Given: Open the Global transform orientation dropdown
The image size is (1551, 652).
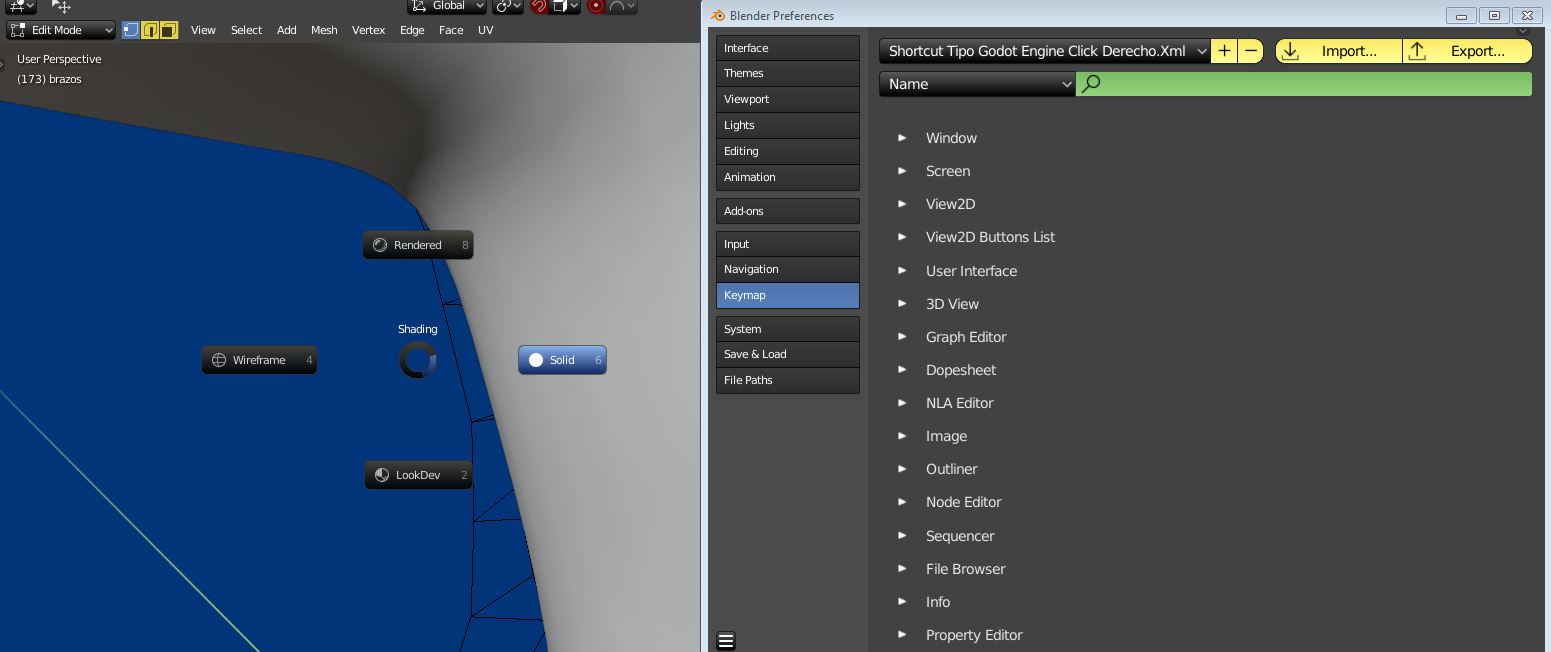Looking at the screenshot, I should click(449, 6).
